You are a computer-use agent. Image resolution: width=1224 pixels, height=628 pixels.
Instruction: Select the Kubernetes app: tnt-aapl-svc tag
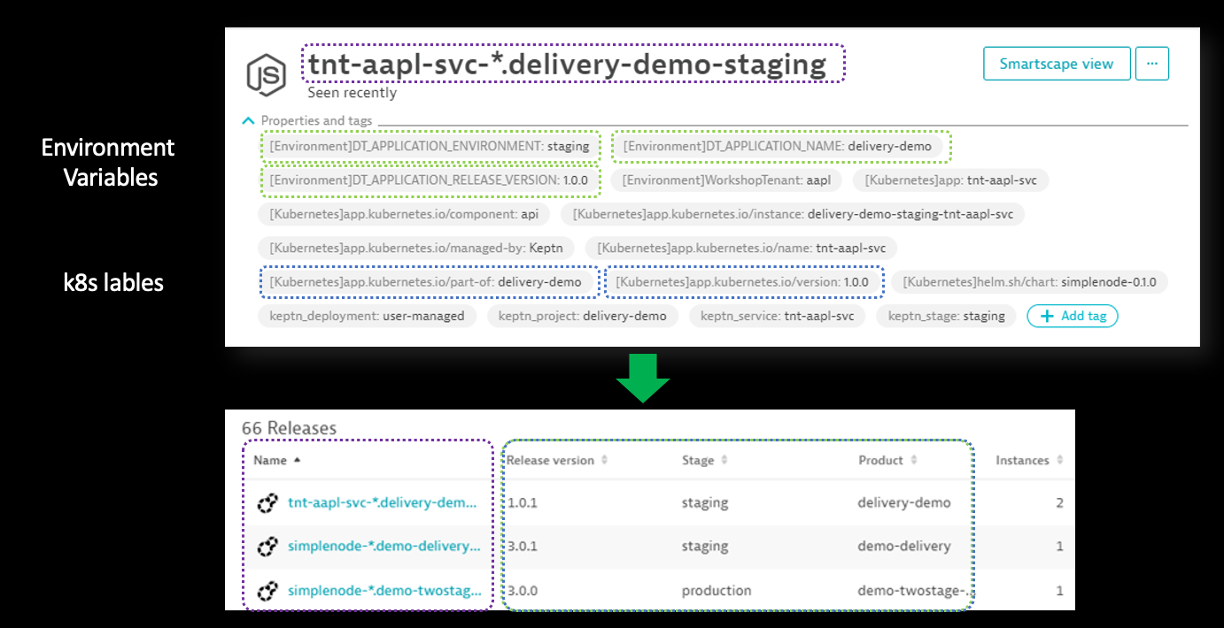pyautogui.click(x=952, y=180)
